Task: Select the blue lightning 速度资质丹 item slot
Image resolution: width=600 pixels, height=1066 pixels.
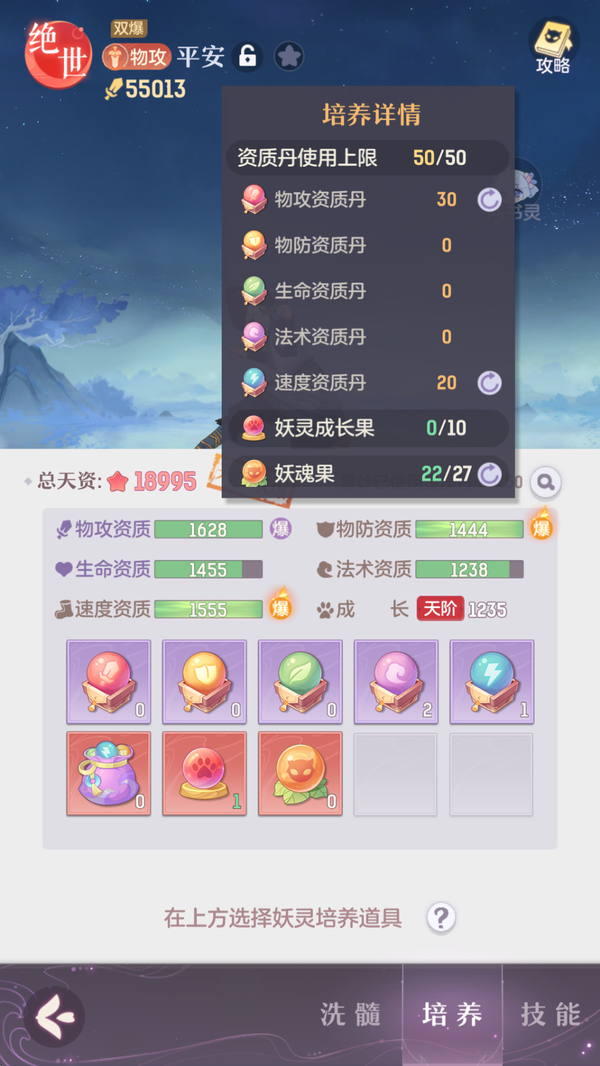Action: [x=492, y=681]
